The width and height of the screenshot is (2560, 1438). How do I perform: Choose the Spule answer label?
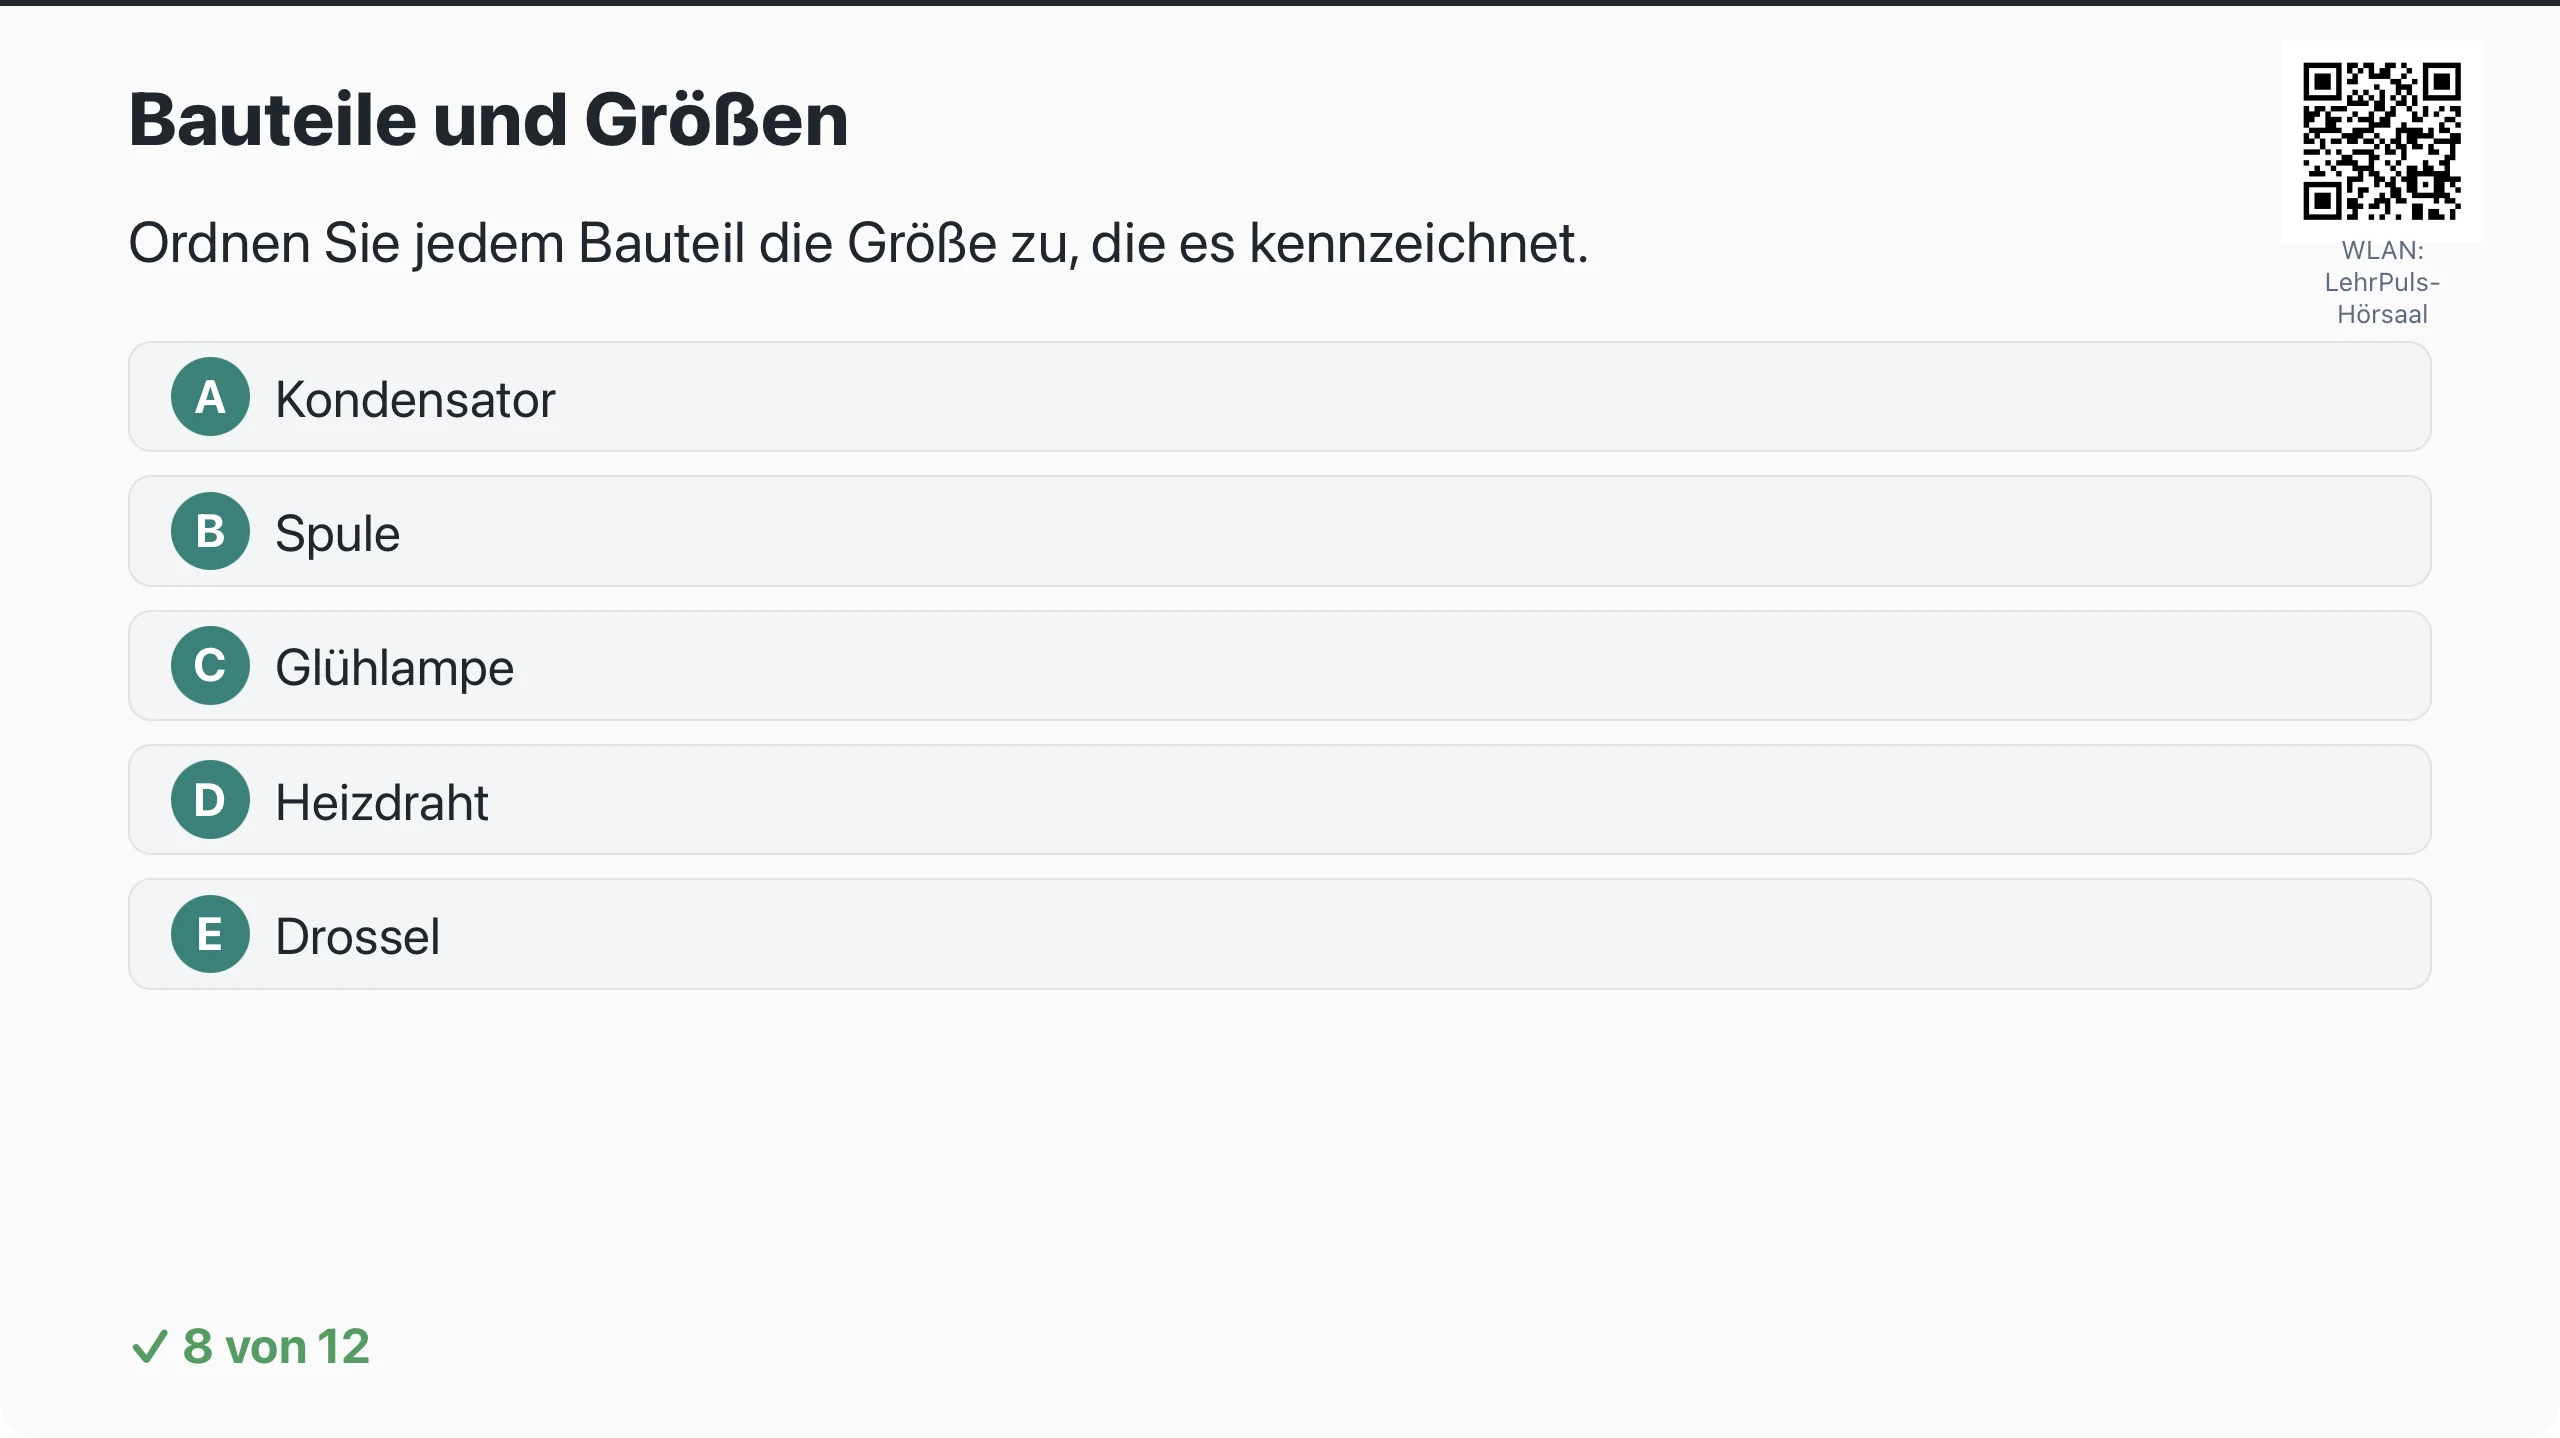(x=337, y=533)
